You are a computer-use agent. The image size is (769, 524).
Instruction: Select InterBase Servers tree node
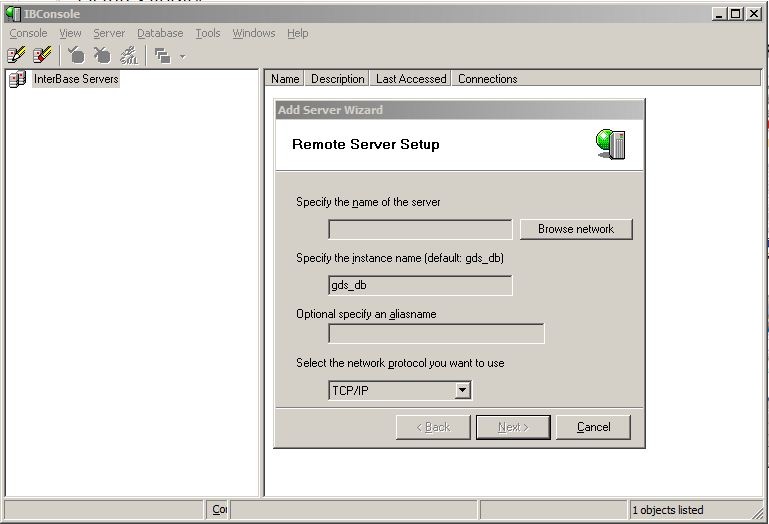pyautogui.click(x=76, y=79)
